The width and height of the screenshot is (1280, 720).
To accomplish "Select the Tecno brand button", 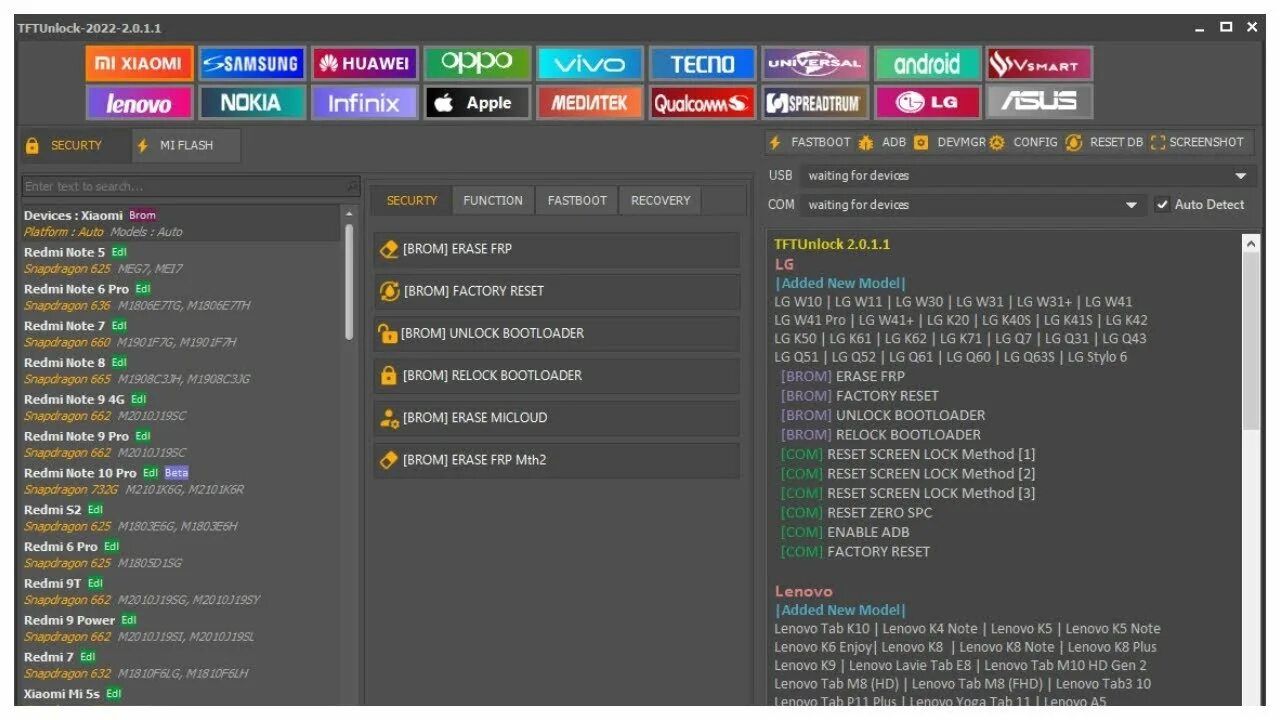I will click(x=702, y=64).
